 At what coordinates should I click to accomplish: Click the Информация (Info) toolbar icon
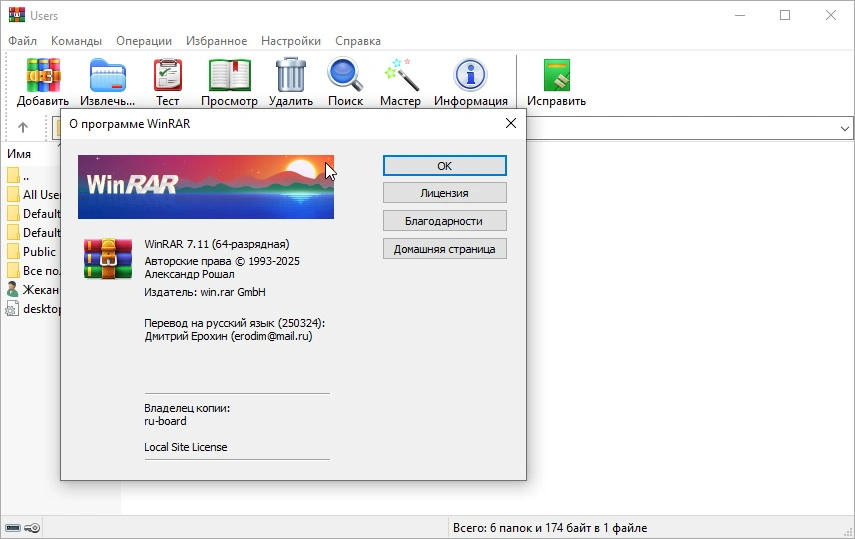471,82
